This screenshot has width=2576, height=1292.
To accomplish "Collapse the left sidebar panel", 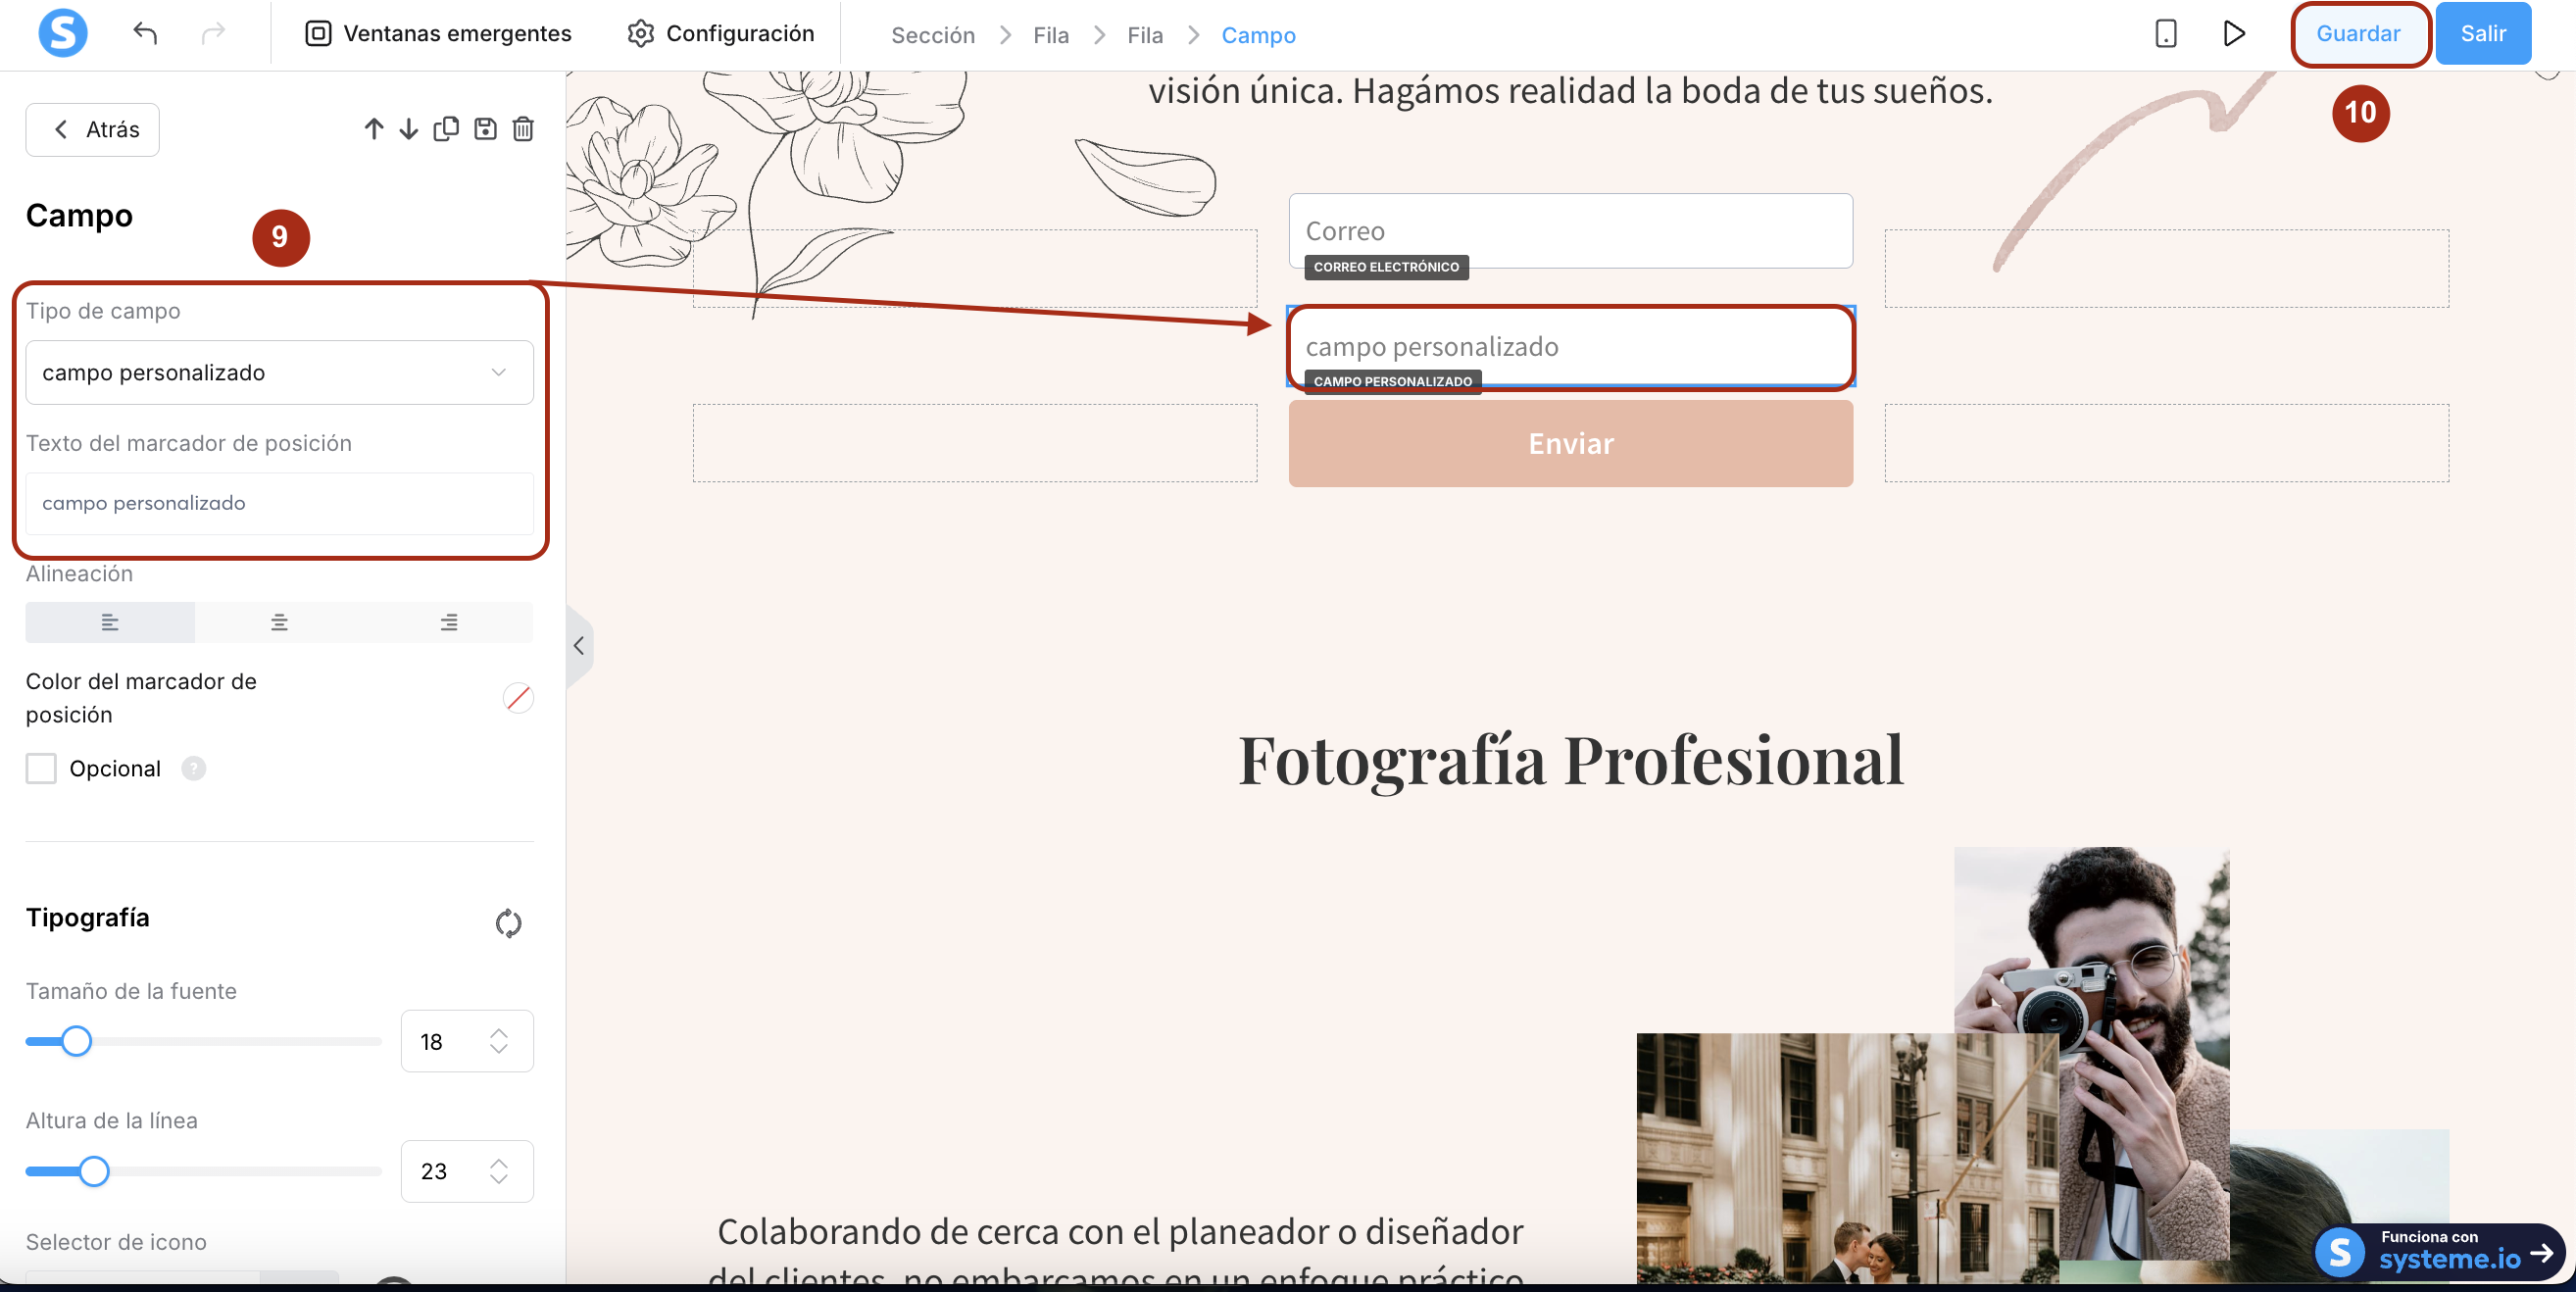I will click(x=578, y=646).
